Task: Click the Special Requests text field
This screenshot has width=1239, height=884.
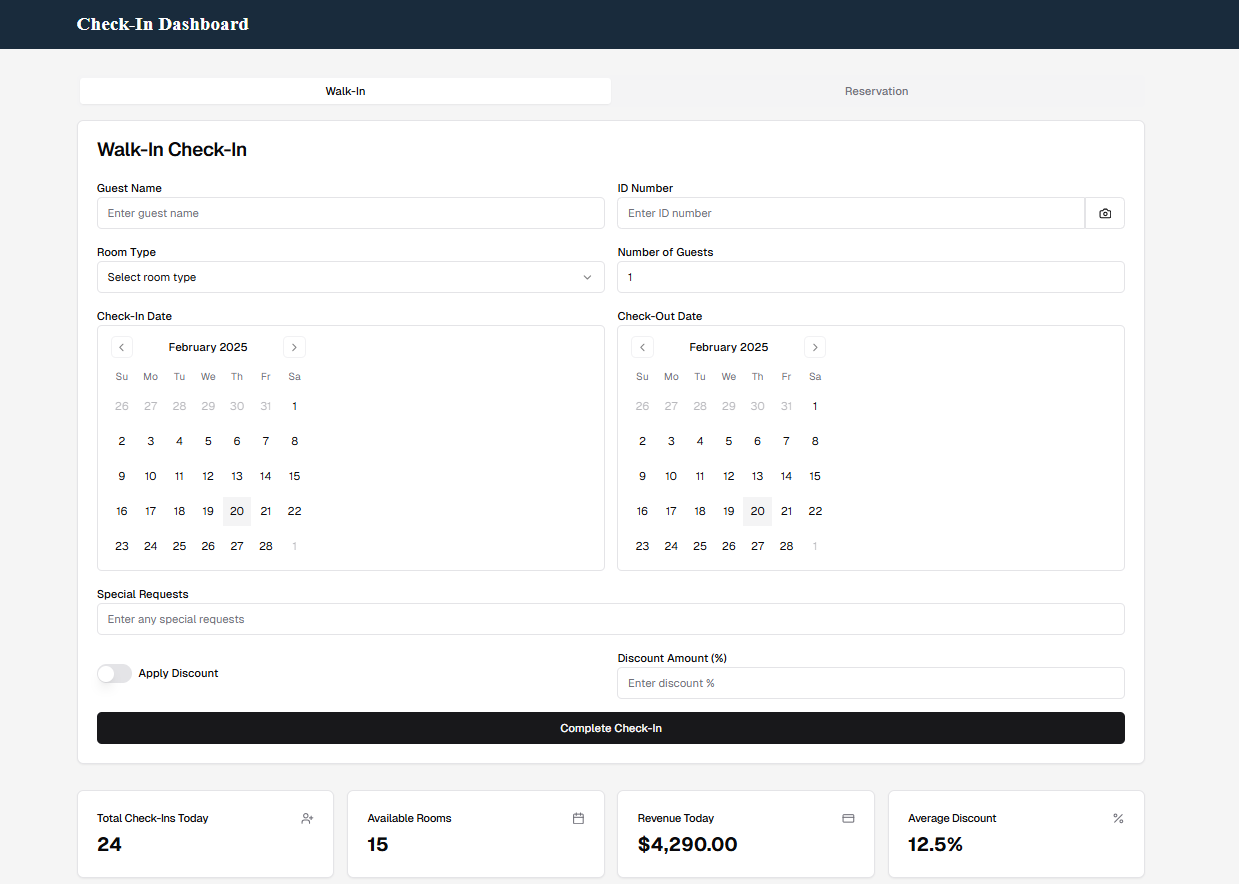Action: 610,619
